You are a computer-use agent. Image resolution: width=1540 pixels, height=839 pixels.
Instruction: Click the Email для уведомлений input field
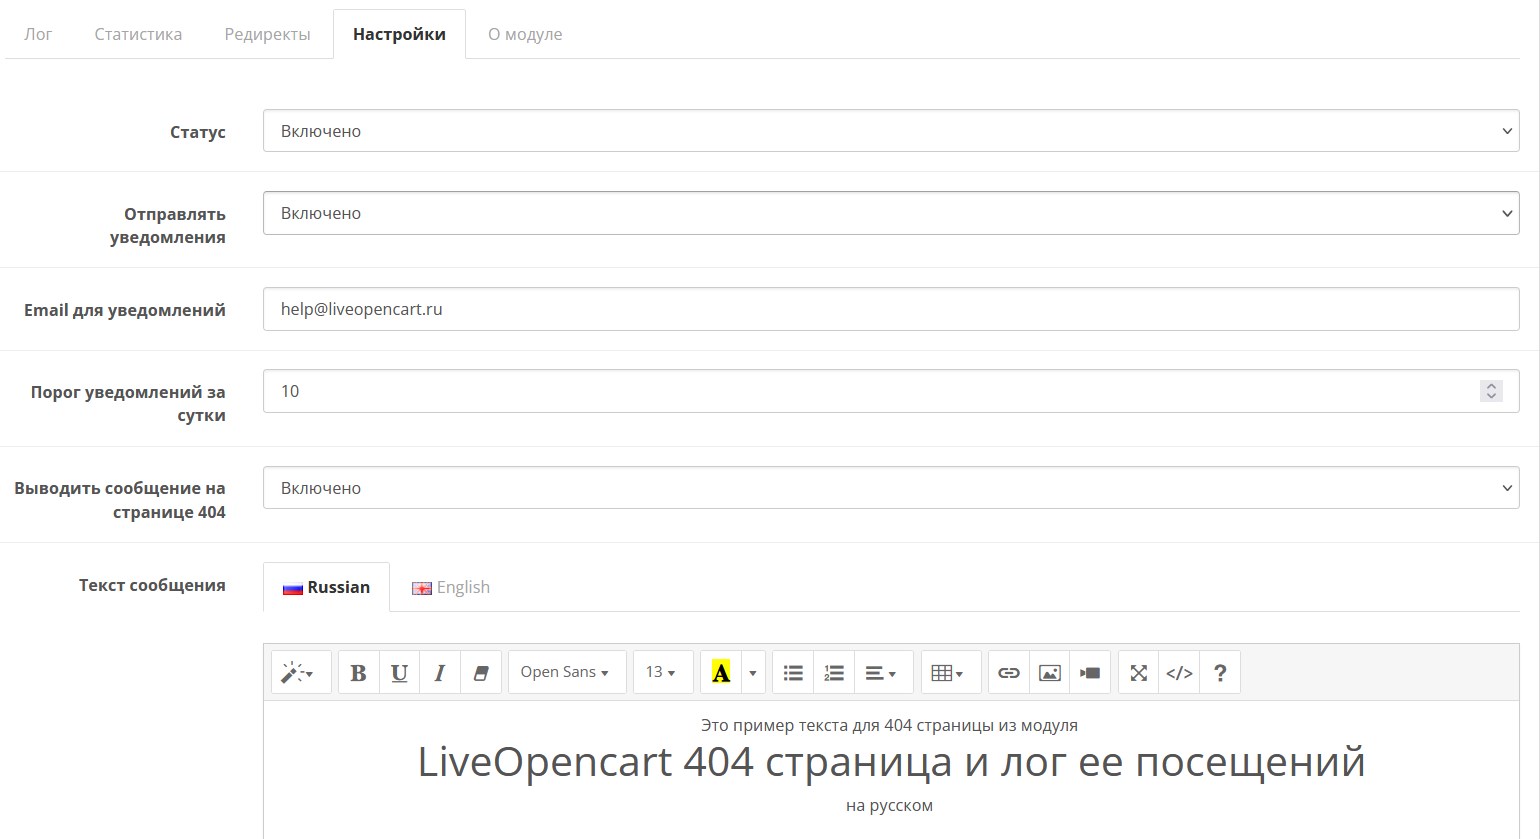890,309
